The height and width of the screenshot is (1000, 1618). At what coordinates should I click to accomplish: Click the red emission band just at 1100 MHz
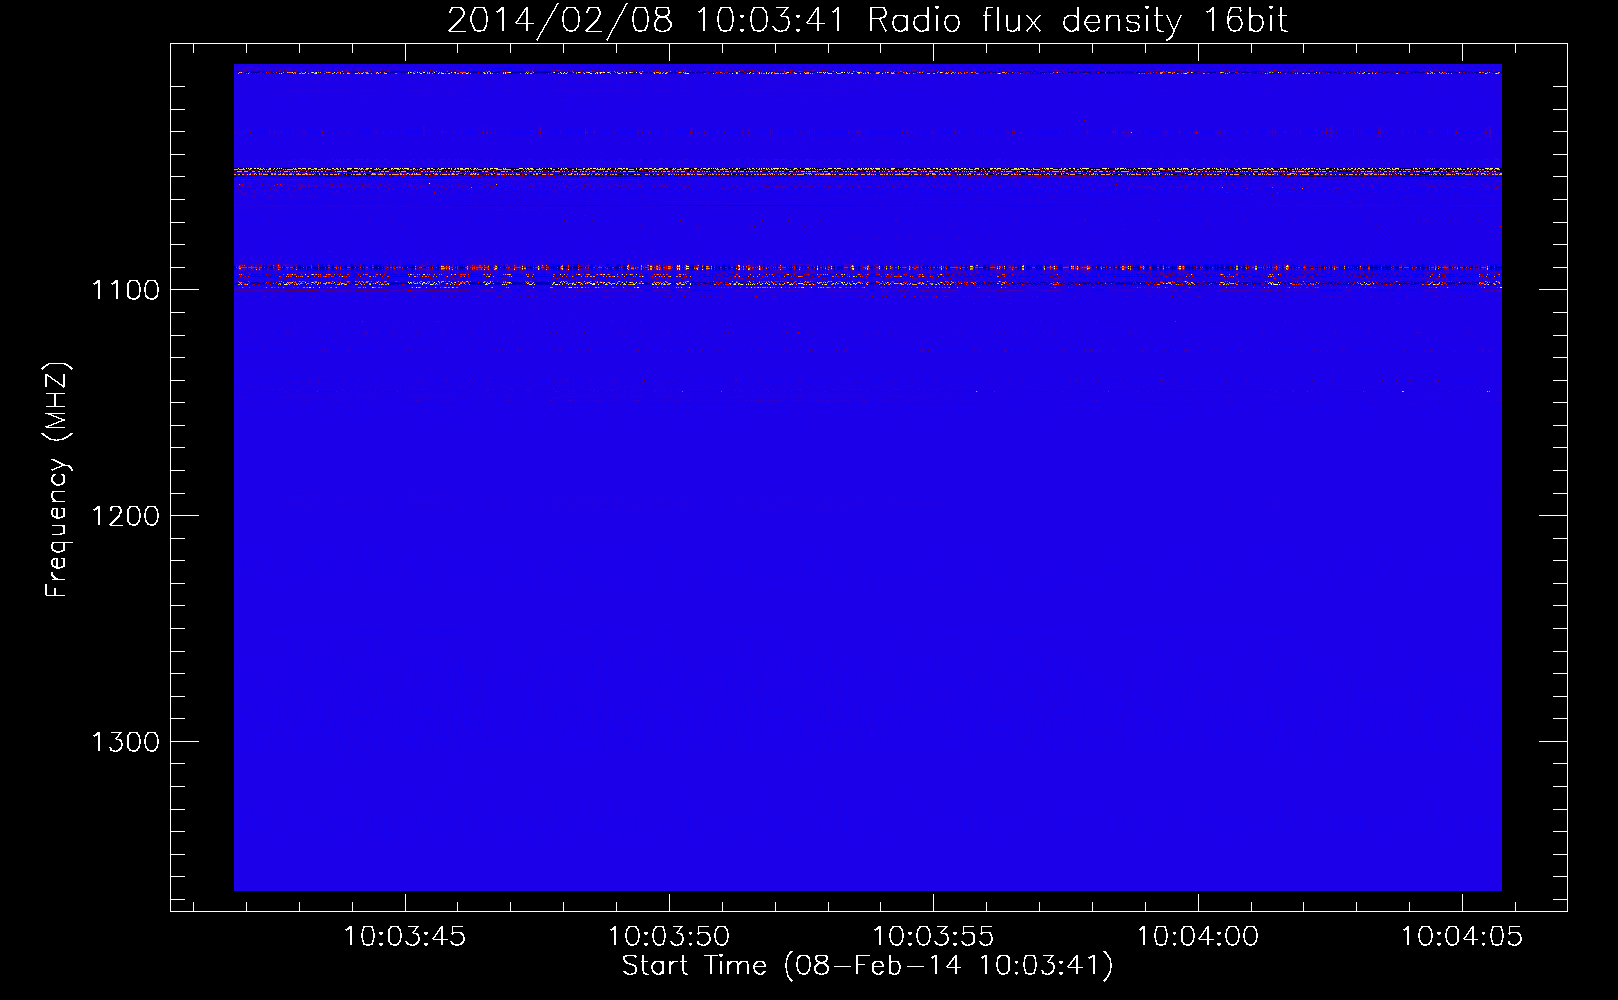(866, 284)
